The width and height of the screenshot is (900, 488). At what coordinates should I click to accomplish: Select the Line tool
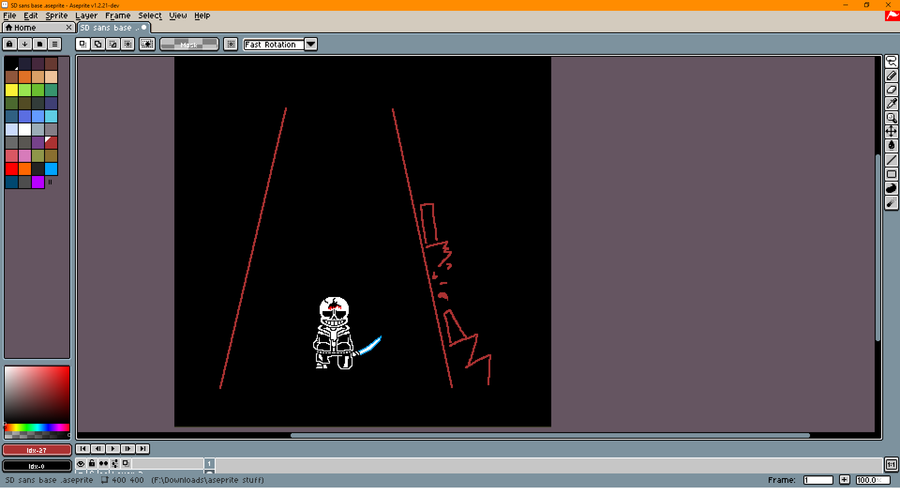point(891,160)
